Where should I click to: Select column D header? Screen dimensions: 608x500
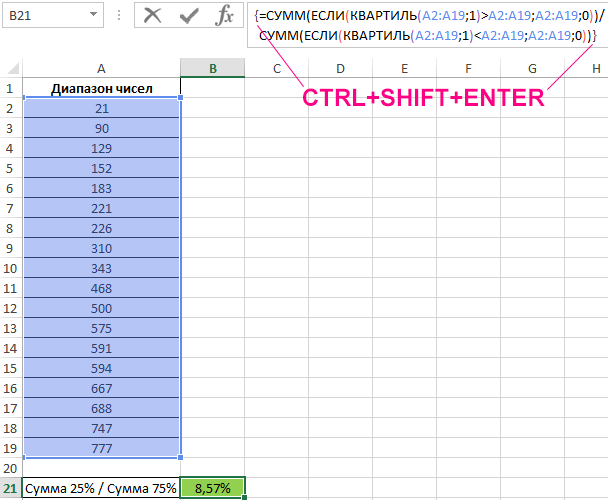(340, 68)
